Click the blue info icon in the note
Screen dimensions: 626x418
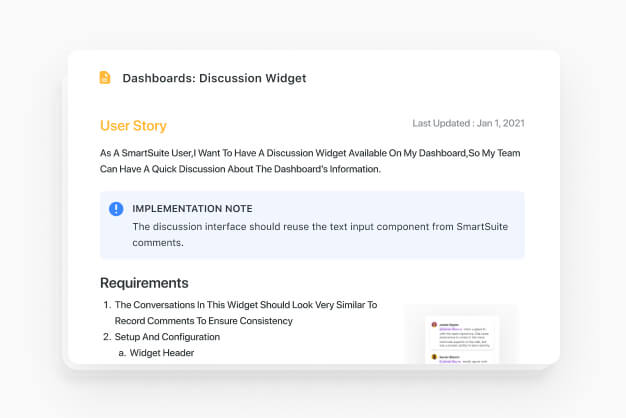[x=116, y=209]
